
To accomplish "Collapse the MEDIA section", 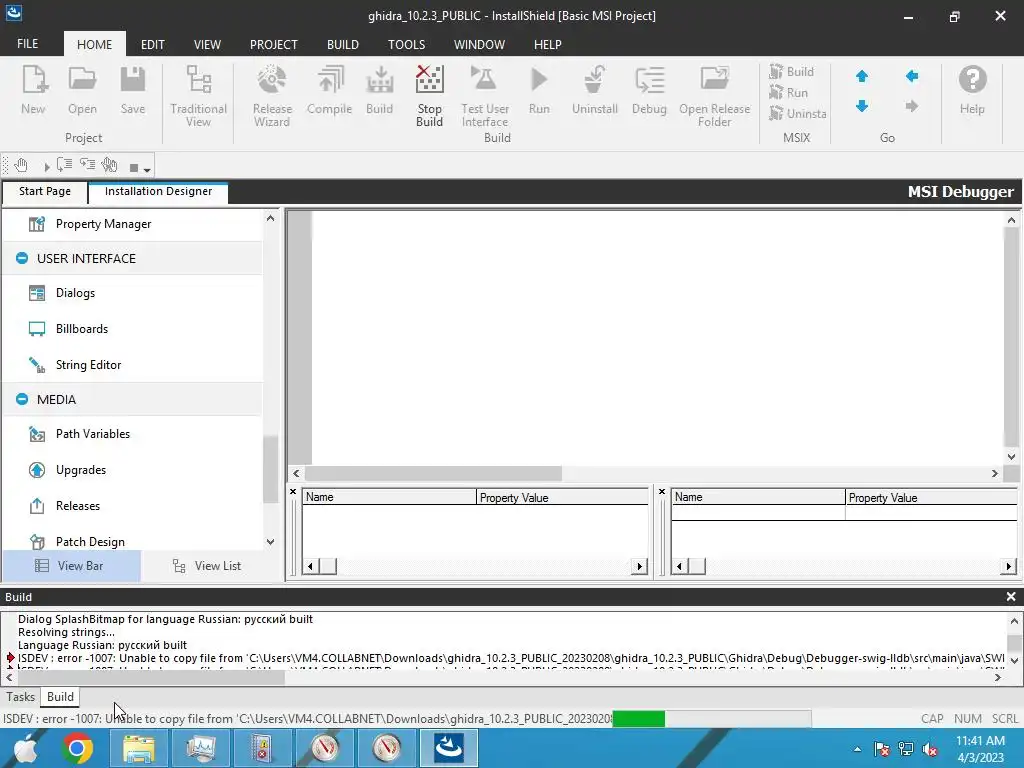I will click(22, 400).
